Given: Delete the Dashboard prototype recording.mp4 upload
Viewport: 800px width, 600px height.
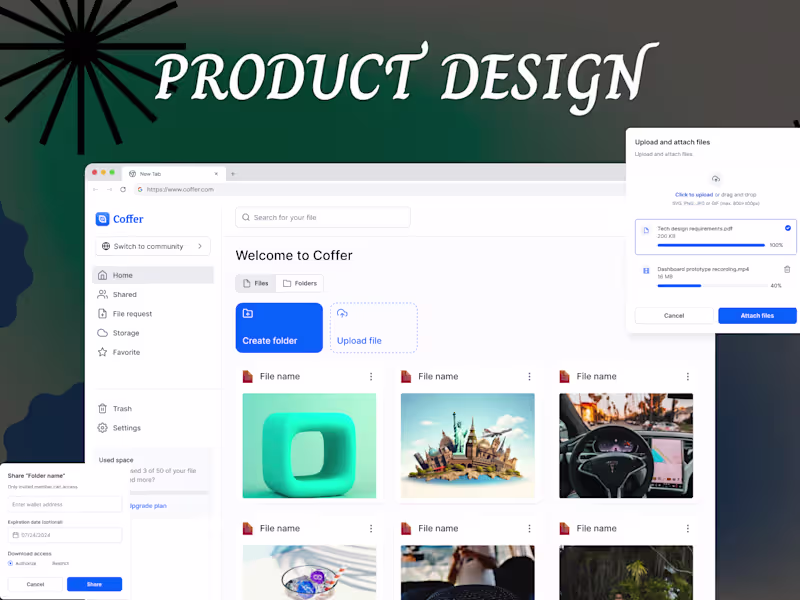Looking at the screenshot, I should point(787,269).
